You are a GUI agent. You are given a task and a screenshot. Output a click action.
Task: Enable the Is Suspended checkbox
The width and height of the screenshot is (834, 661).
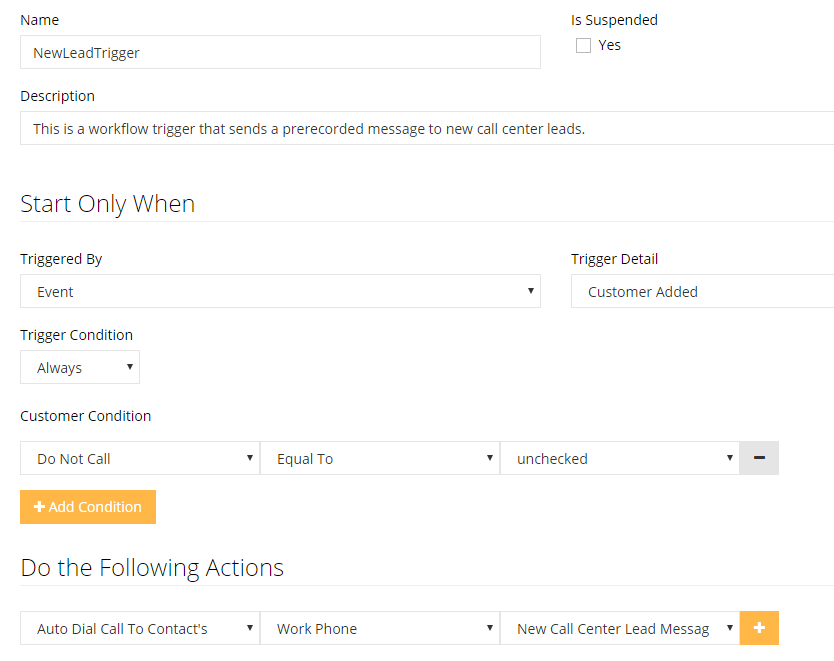584,45
